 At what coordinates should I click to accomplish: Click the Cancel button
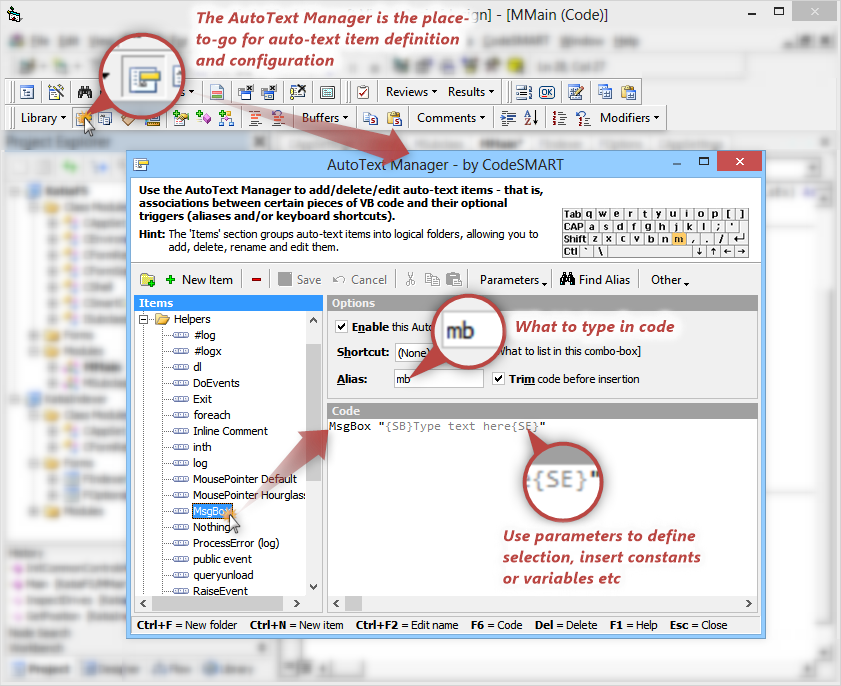click(x=360, y=279)
